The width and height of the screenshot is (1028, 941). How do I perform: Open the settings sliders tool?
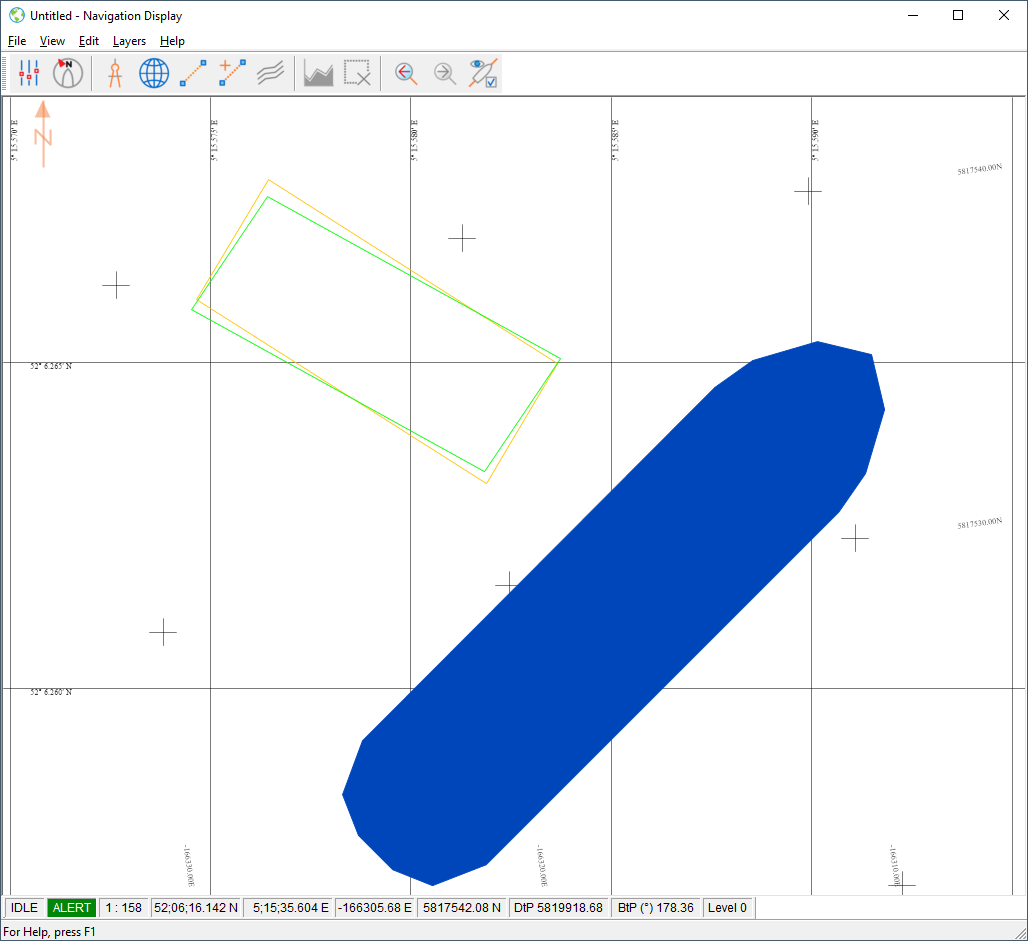point(29,73)
